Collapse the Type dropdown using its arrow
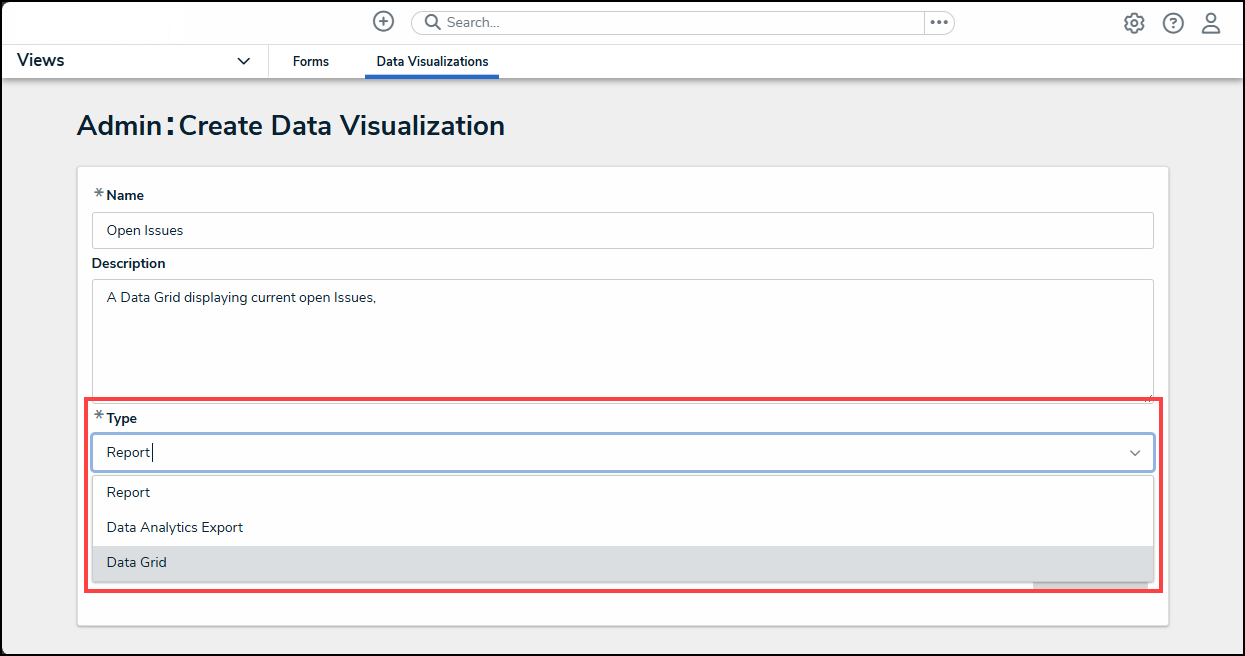The height and width of the screenshot is (656, 1245). point(1135,453)
